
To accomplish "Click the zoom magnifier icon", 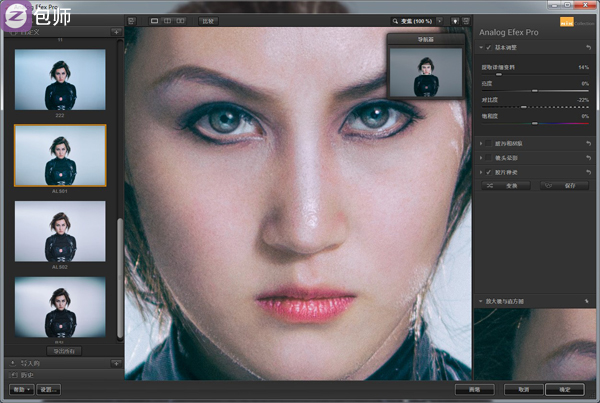I will [x=395, y=21].
